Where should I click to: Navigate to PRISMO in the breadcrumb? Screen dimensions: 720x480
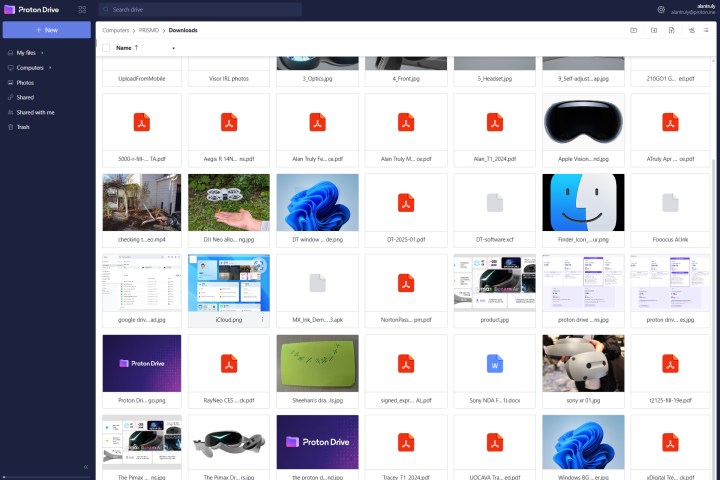(x=149, y=30)
